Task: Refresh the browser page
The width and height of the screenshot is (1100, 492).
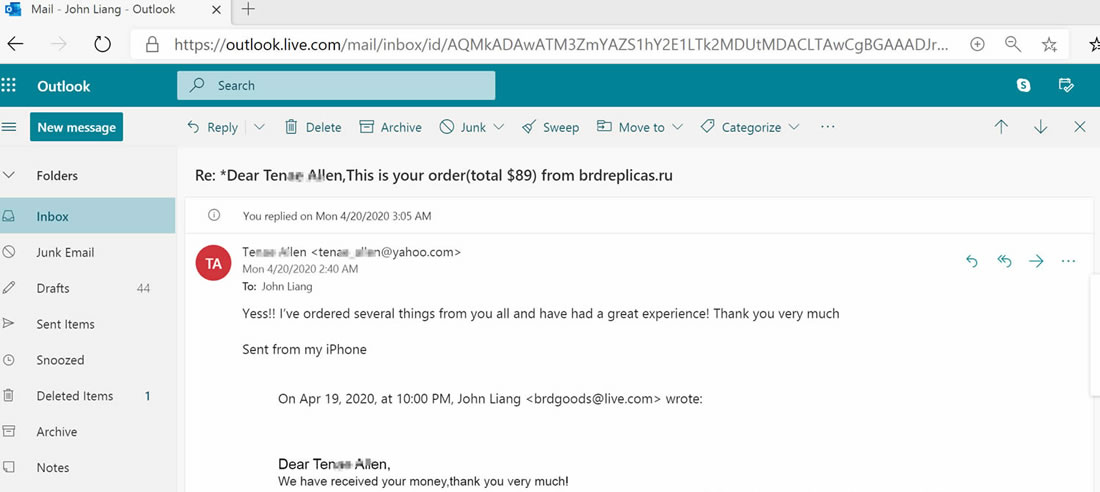Action: pos(102,44)
